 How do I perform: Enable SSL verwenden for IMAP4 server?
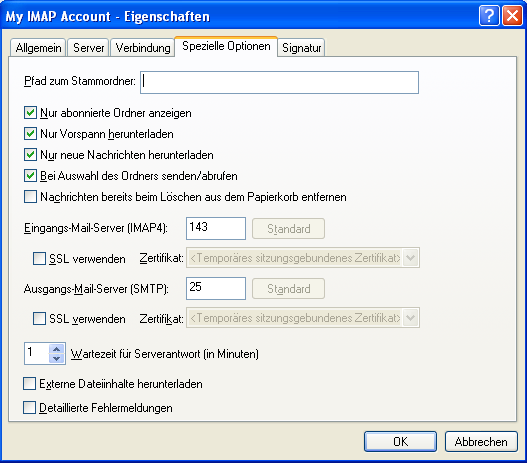(39, 259)
